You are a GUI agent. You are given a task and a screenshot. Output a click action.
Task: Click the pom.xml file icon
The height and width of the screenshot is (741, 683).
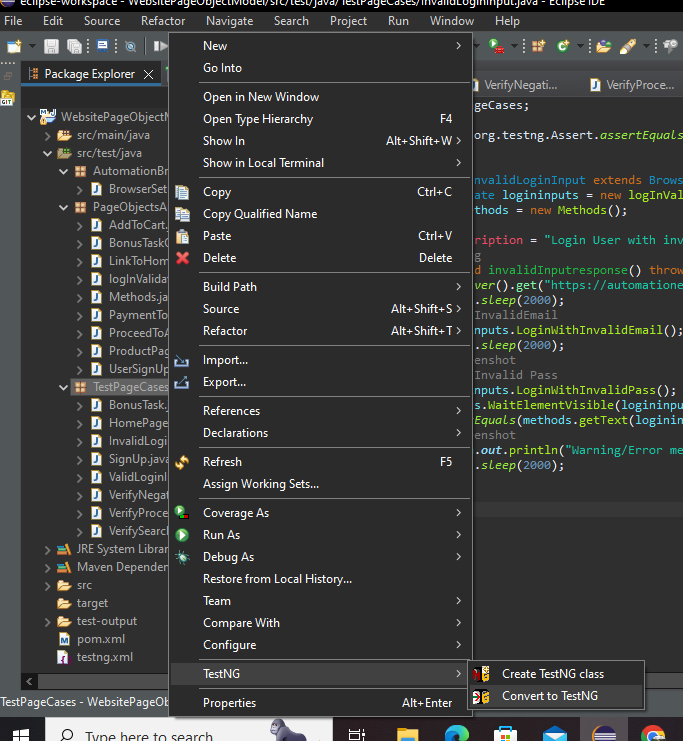64,639
